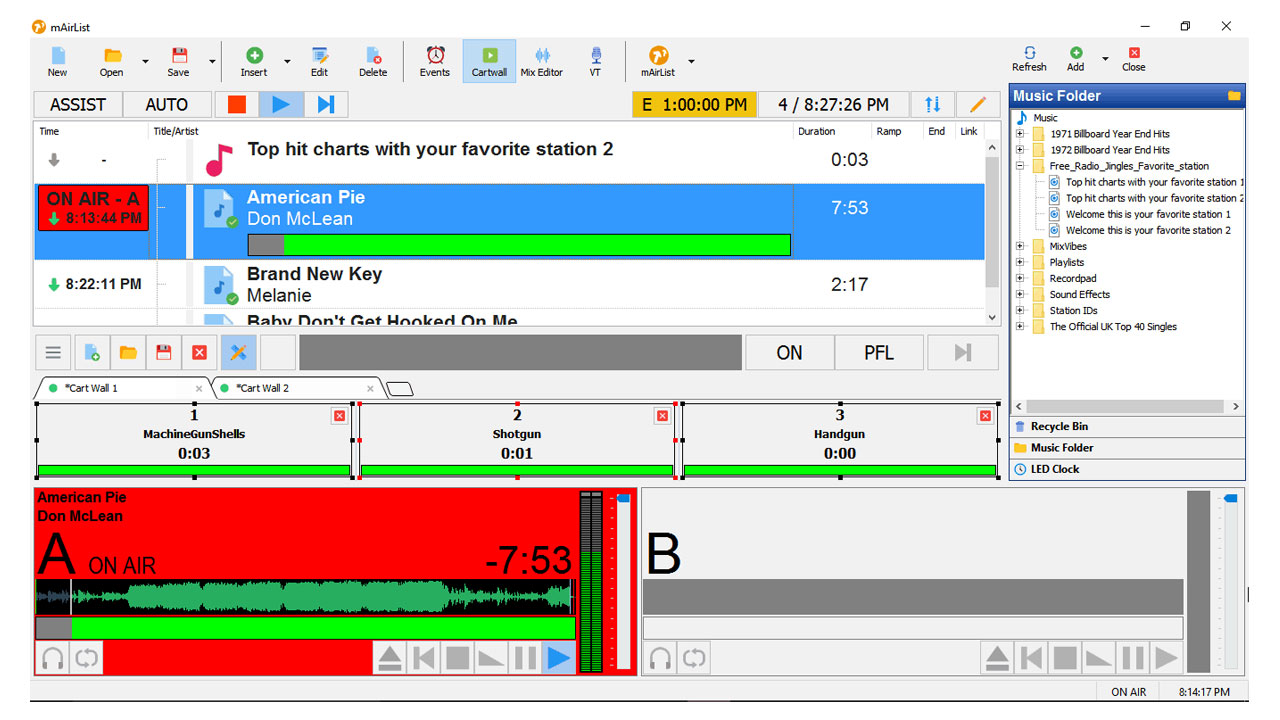Click the cartwall PFL button

pyautogui.click(x=878, y=352)
